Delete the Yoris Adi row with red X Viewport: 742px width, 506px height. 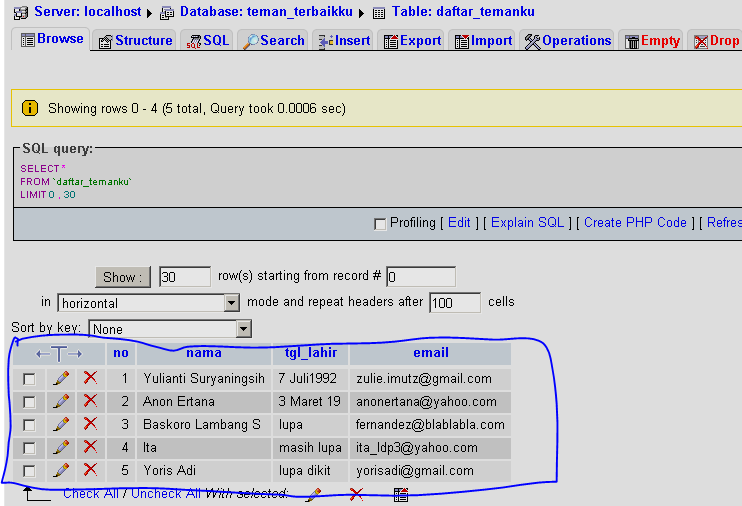[x=90, y=470]
